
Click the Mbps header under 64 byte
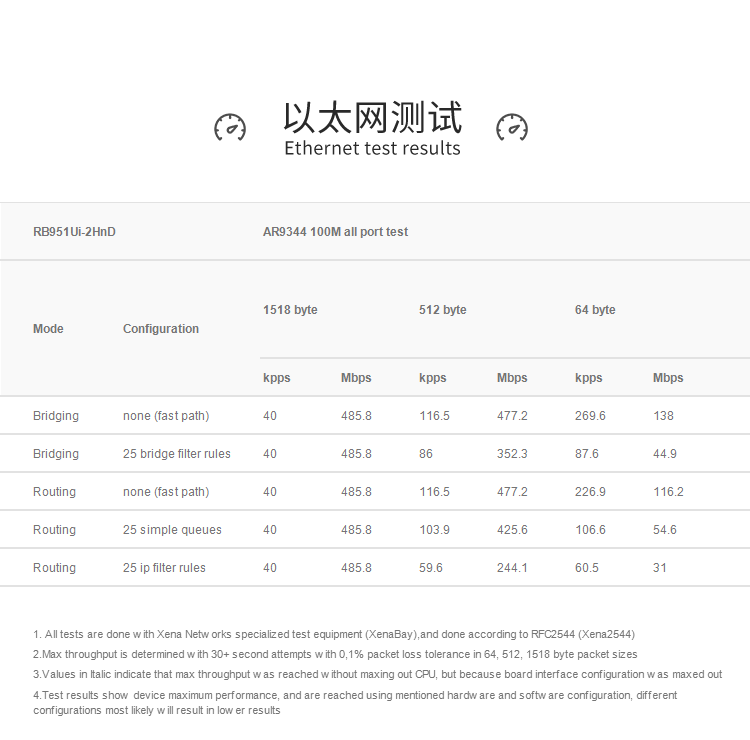click(668, 378)
